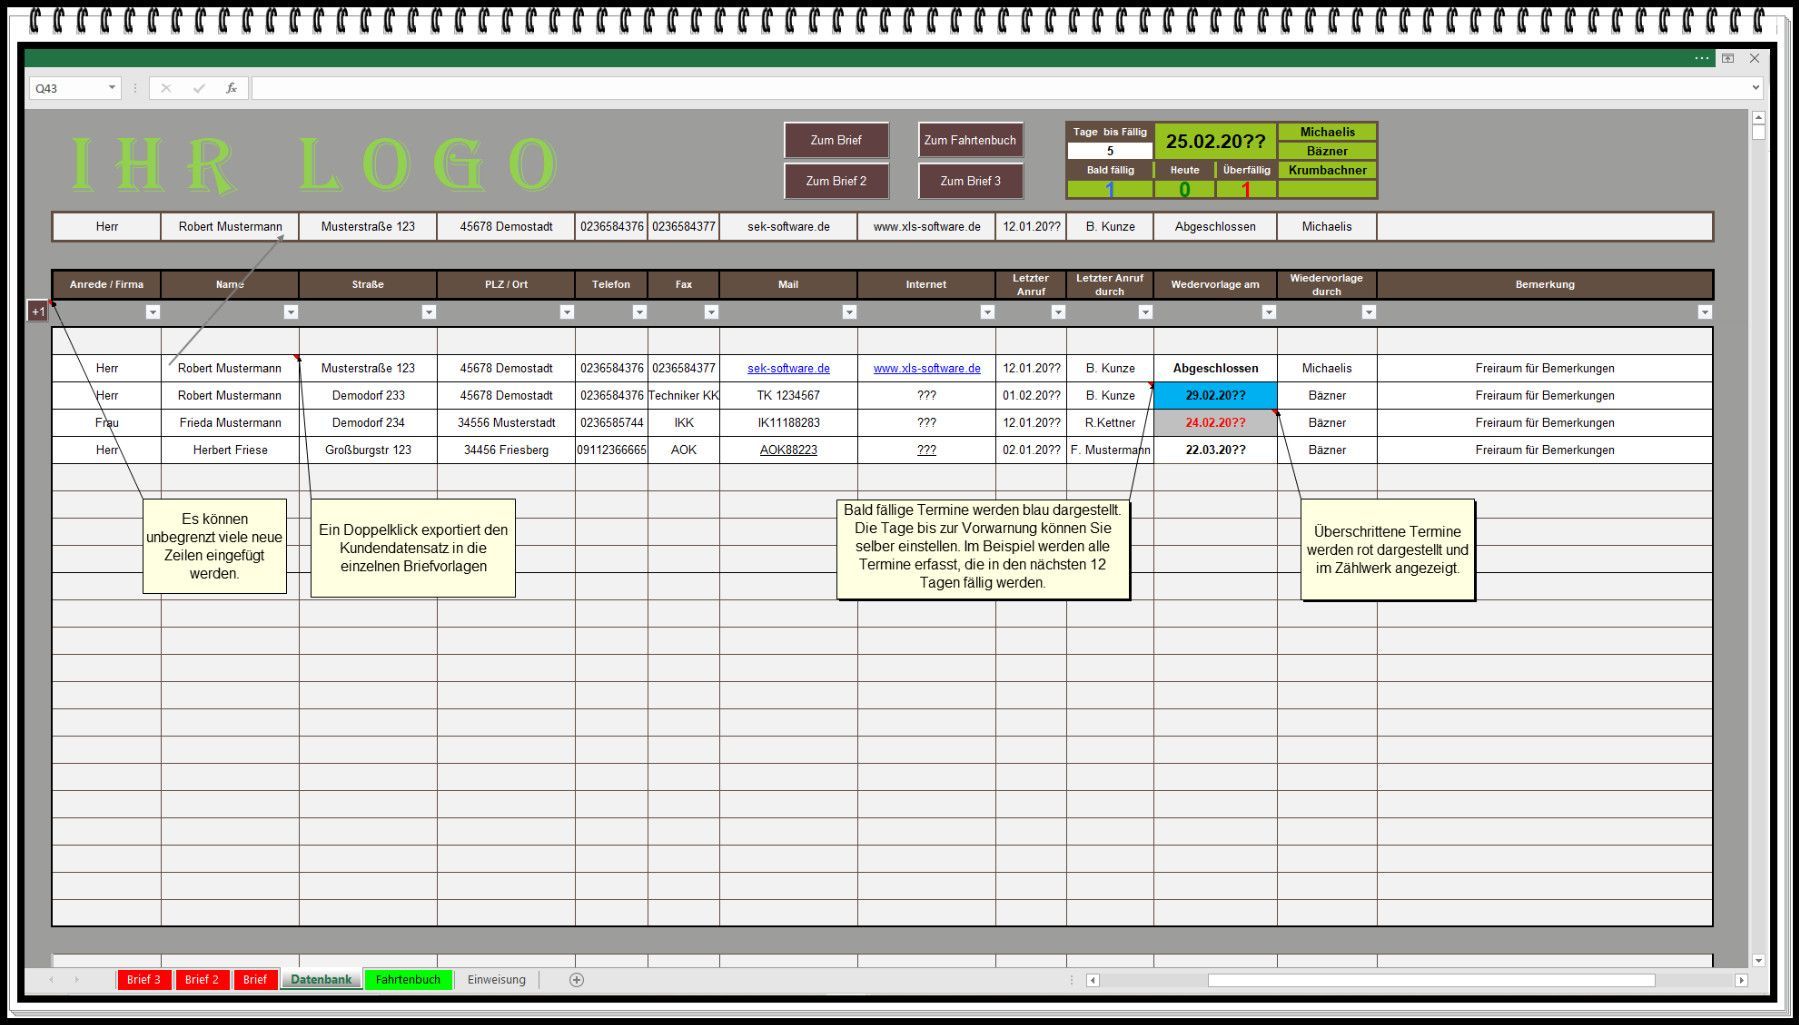Image resolution: width=1799 pixels, height=1025 pixels.
Task: Open the Wiedervorlage am filter dropdown
Action: pos(1268,312)
